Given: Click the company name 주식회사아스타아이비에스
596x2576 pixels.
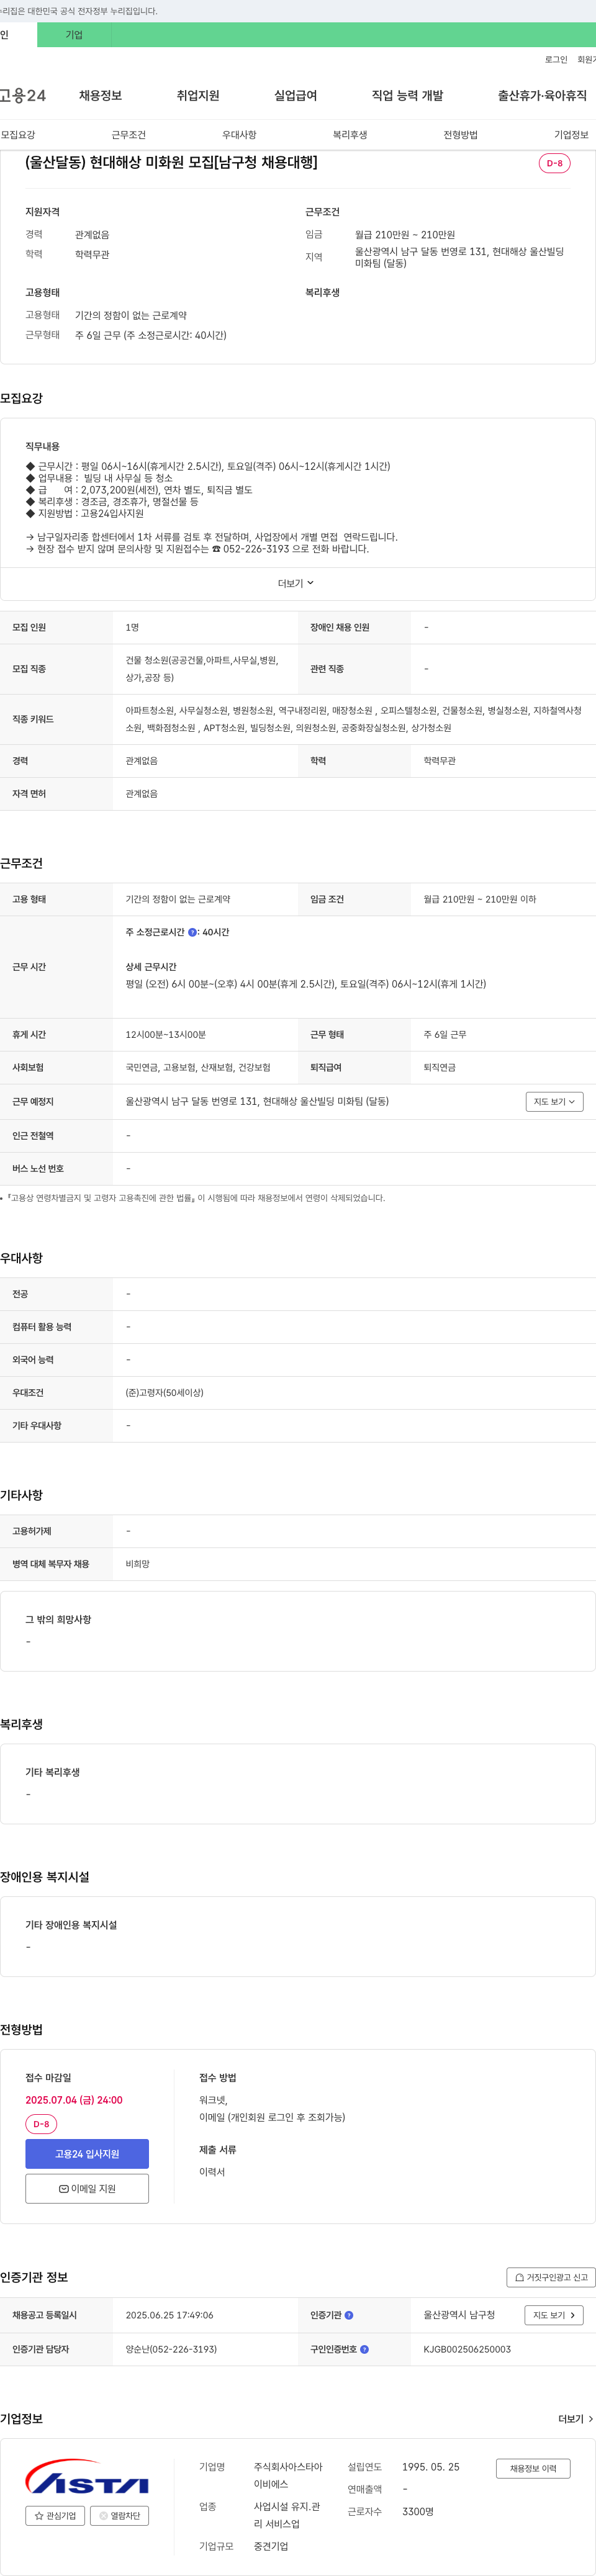Looking at the screenshot, I should click(x=288, y=2476).
